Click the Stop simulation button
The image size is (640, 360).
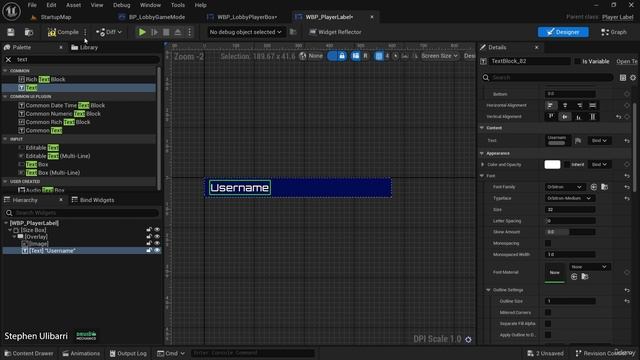tap(166, 32)
